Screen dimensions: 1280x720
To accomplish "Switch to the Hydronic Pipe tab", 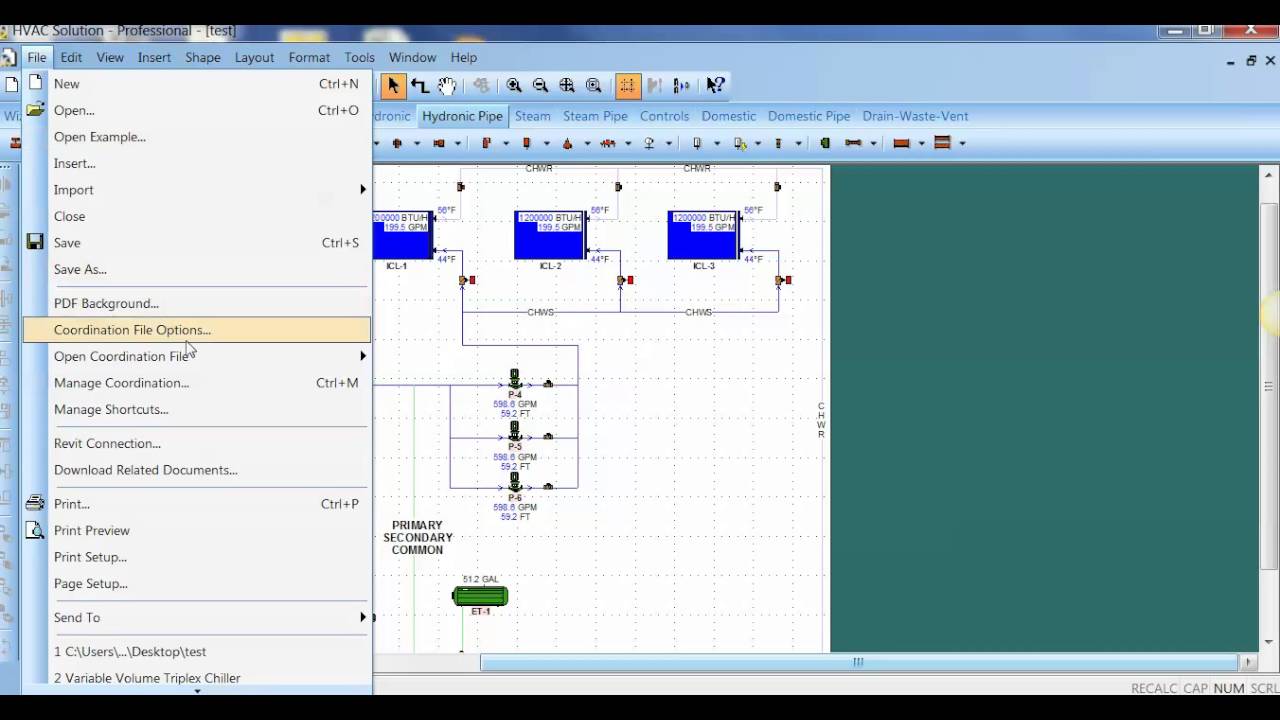I will 462,116.
